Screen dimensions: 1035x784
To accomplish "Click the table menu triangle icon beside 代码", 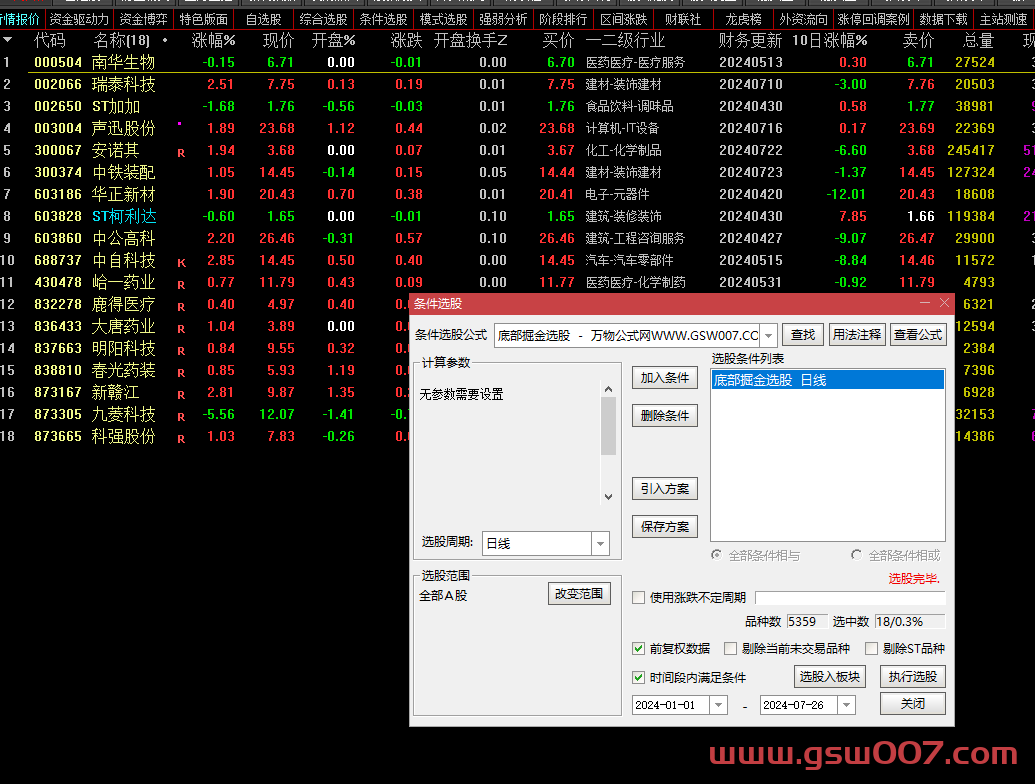I will click(7, 41).
